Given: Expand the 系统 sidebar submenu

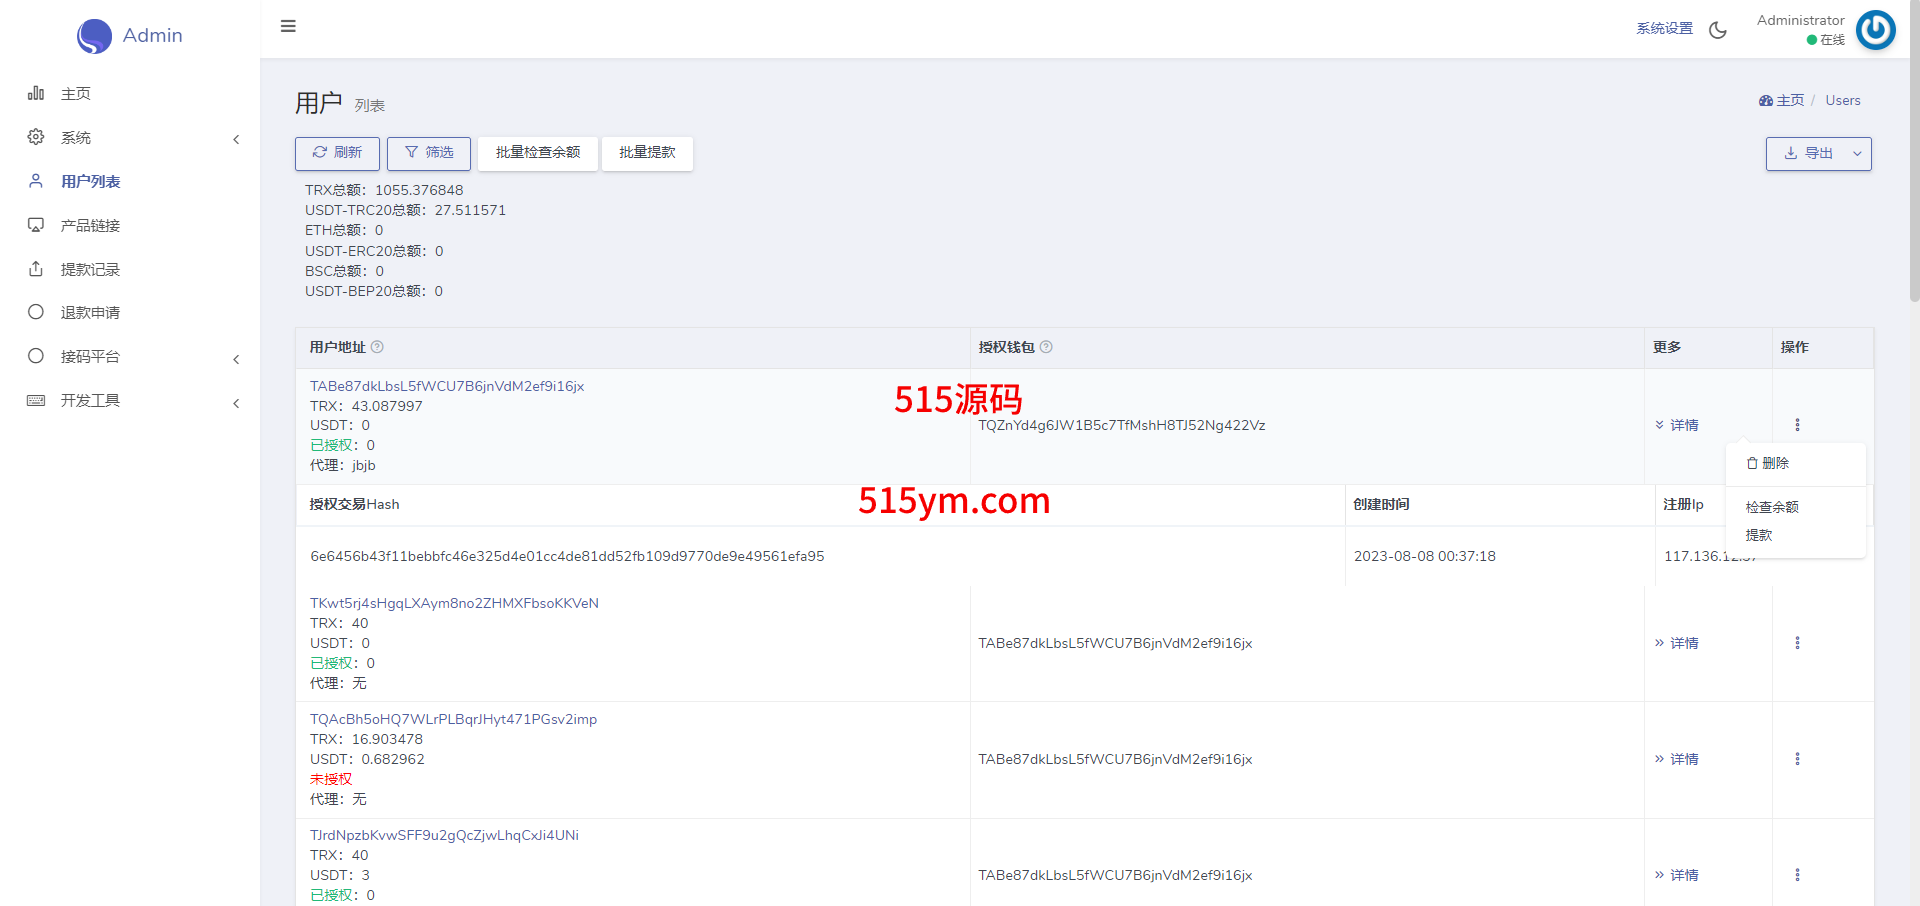Looking at the screenshot, I should 236,139.
